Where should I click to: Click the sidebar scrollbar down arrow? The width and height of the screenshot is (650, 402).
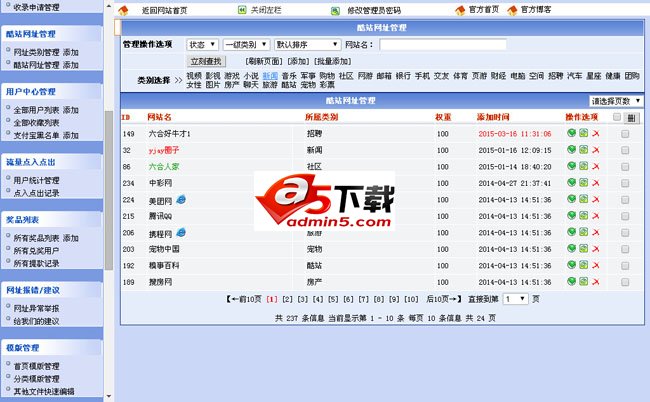tap(109, 396)
